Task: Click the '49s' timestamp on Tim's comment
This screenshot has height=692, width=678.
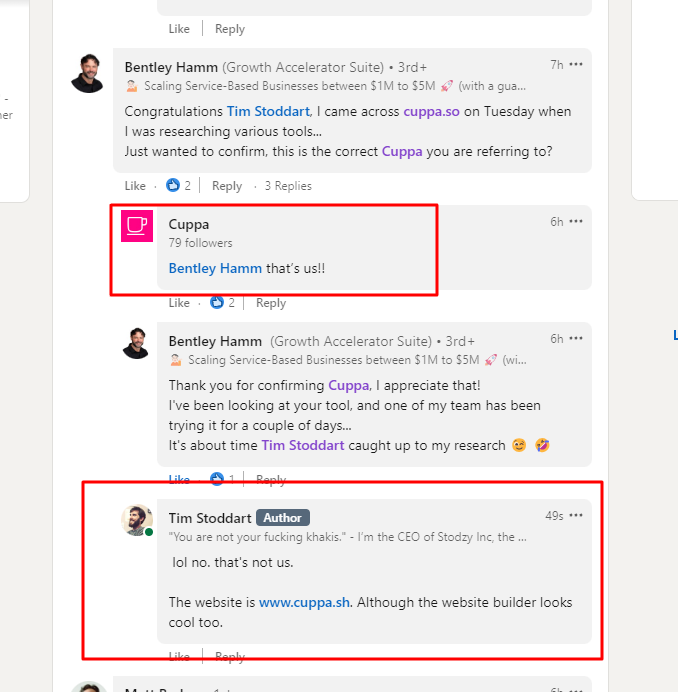Action: click(554, 515)
